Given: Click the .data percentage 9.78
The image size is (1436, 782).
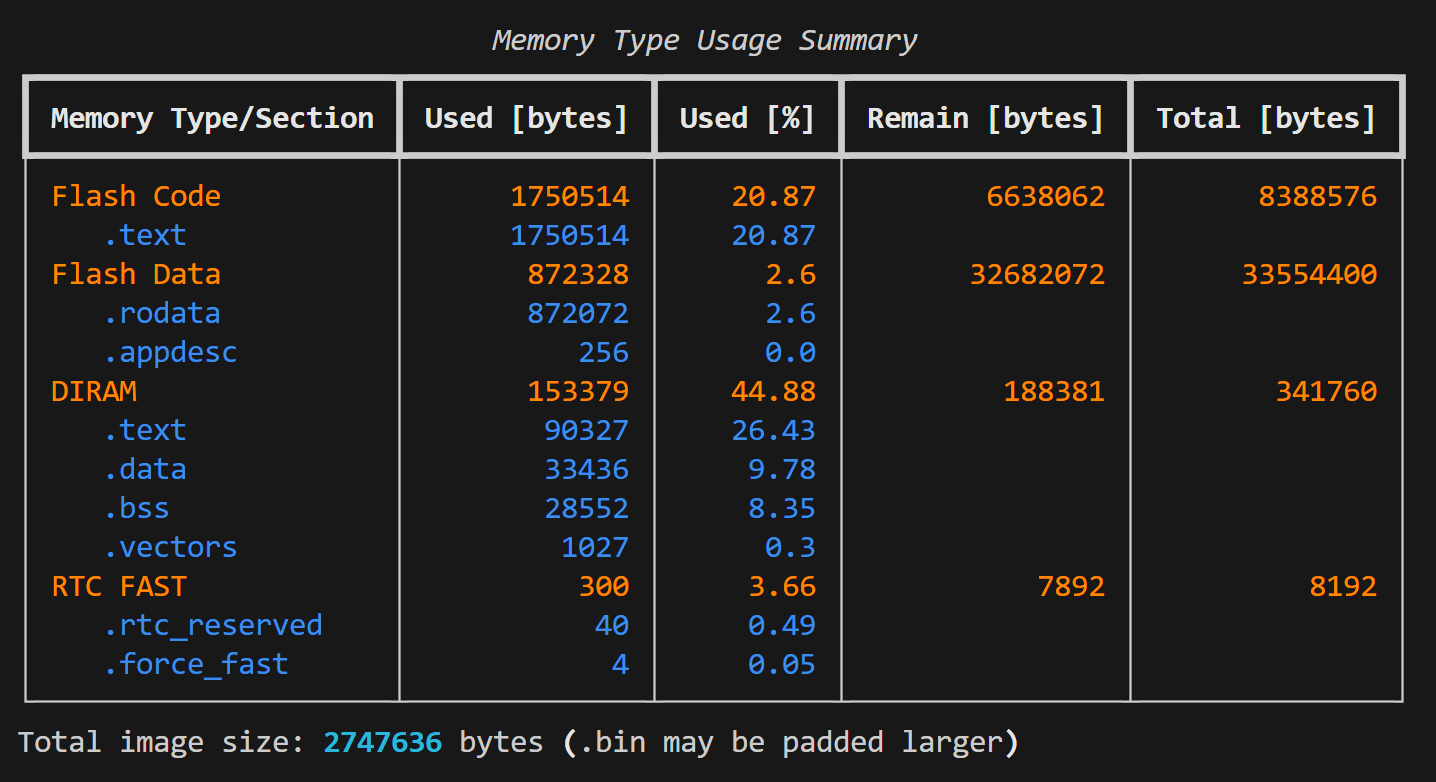Looking at the screenshot, I should click(x=782, y=469).
